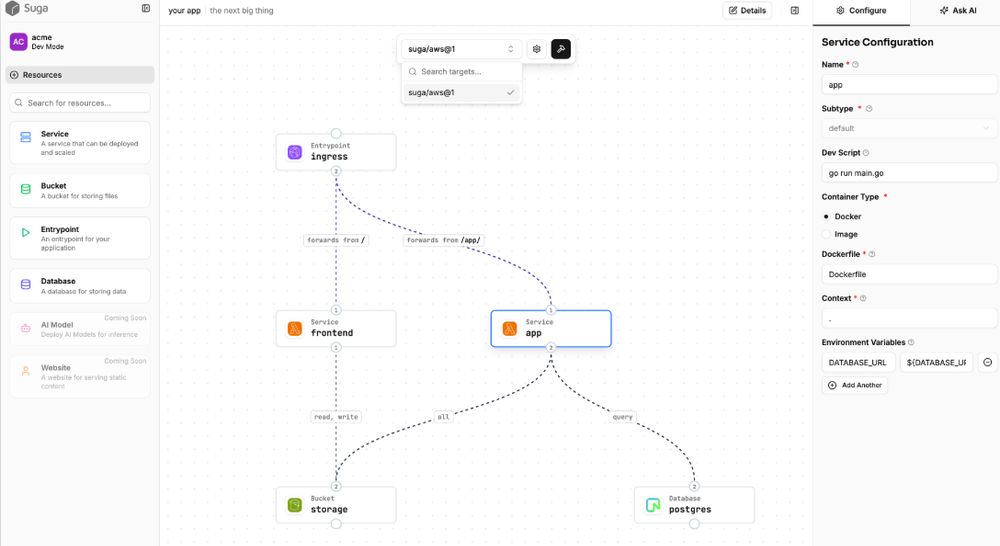The image size is (1000, 546).
Task: Click the postgres database node icon
Action: point(653,505)
